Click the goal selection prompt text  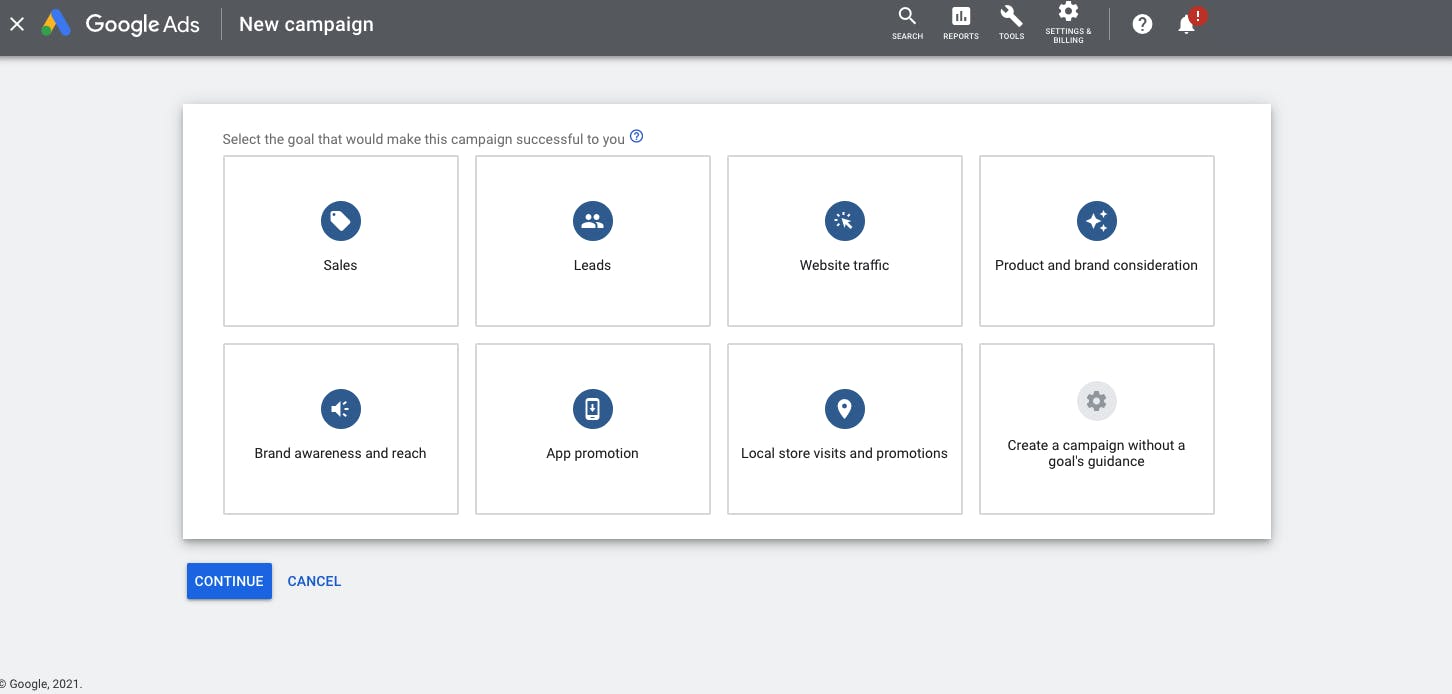423,139
